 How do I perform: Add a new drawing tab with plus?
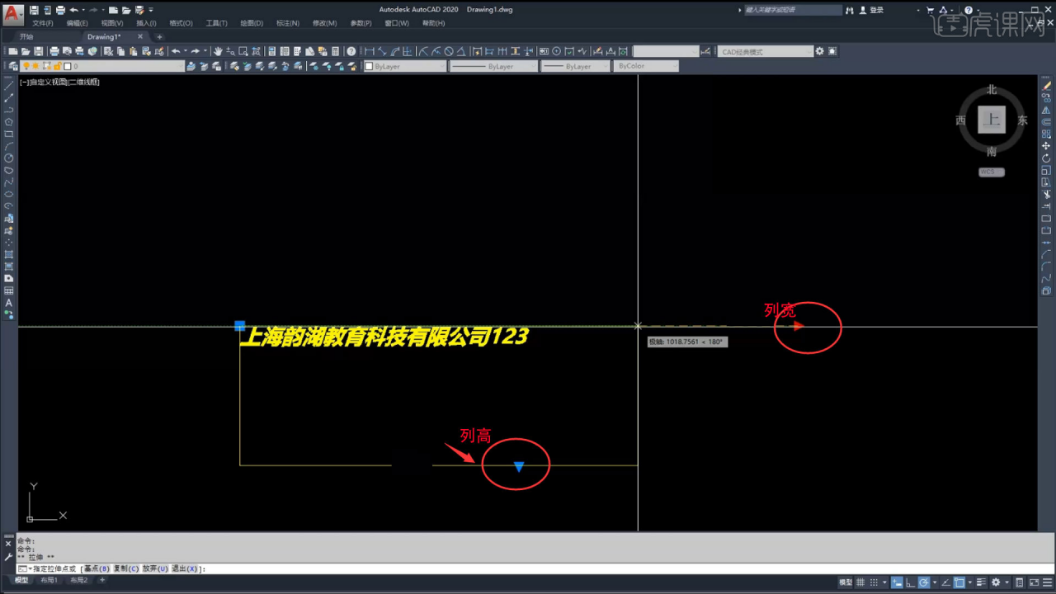[x=160, y=36]
